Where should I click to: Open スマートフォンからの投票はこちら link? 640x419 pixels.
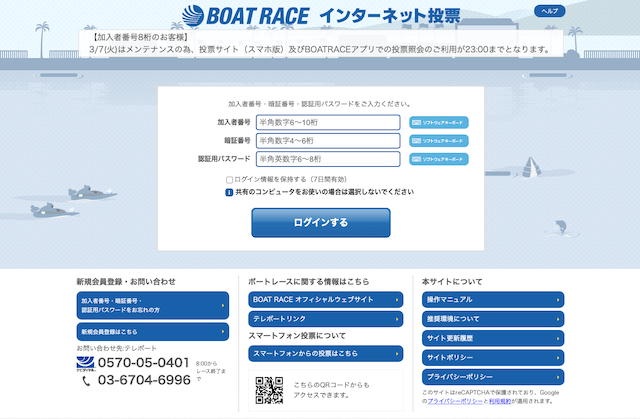coord(325,353)
